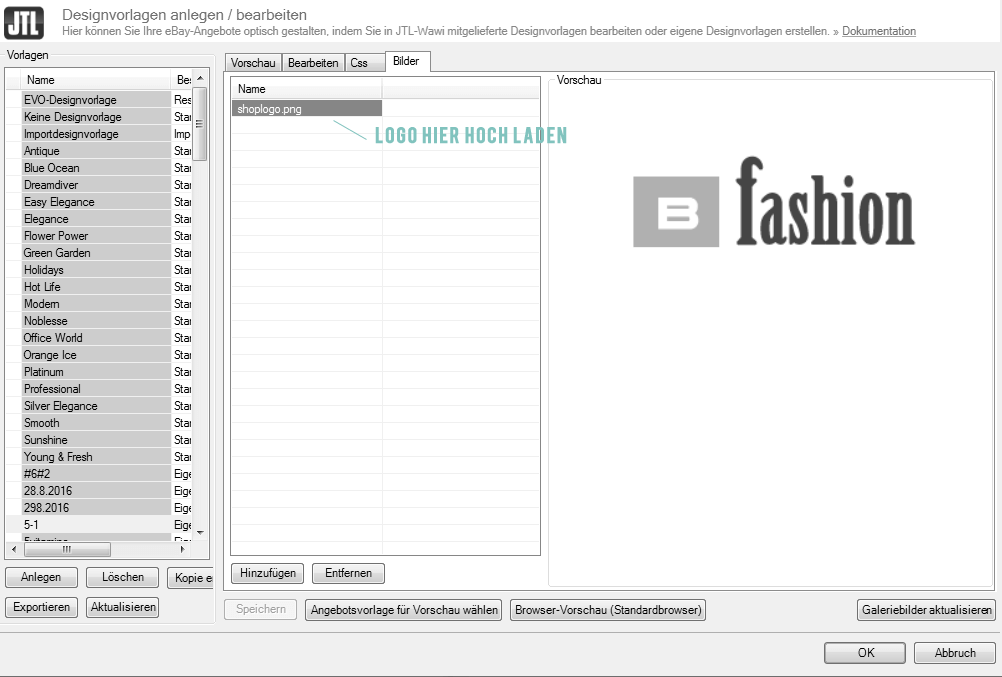Click the Löschen button
The width and height of the screenshot is (1002, 677).
123,577
